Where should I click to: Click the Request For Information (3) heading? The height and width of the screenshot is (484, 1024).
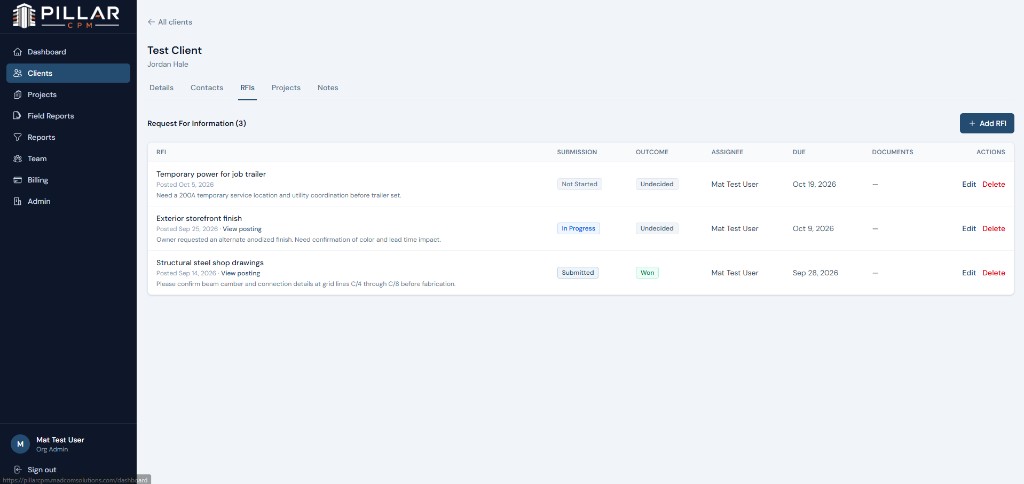tap(197, 123)
